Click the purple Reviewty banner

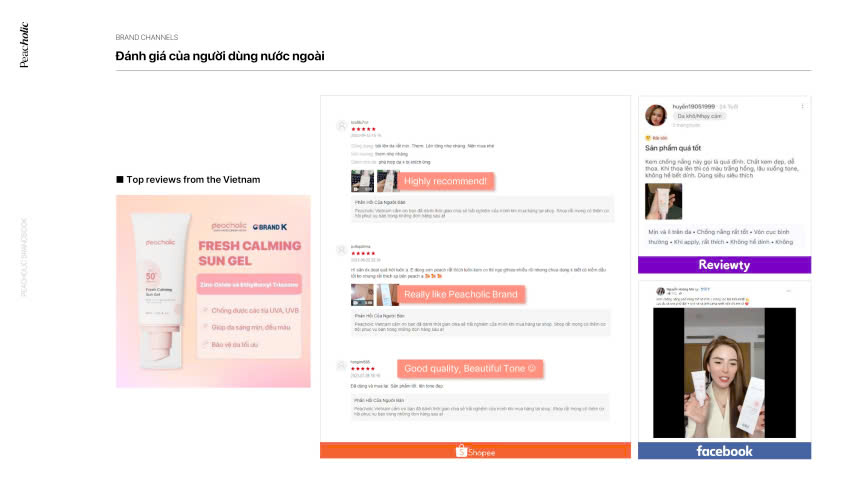pyautogui.click(x=724, y=265)
